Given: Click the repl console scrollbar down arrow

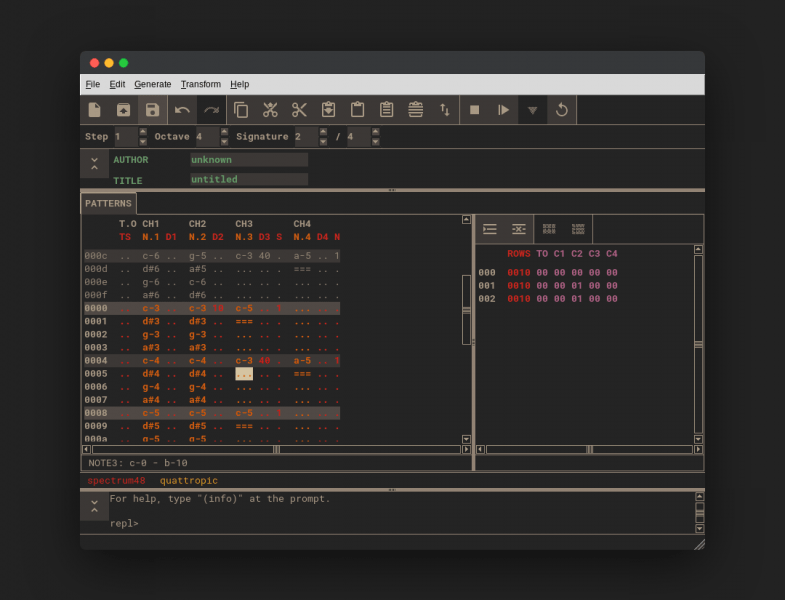Looking at the screenshot, I should [x=699, y=528].
